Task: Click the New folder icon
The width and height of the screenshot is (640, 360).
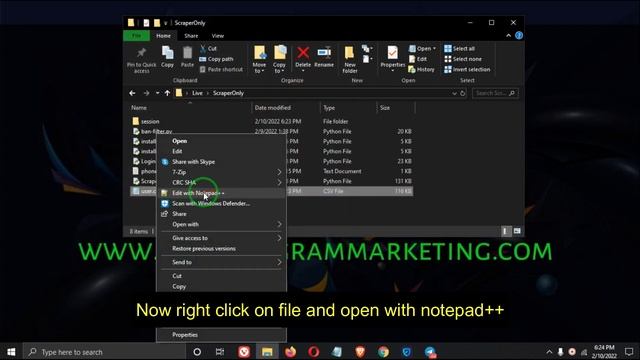Action: (x=349, y=53)
